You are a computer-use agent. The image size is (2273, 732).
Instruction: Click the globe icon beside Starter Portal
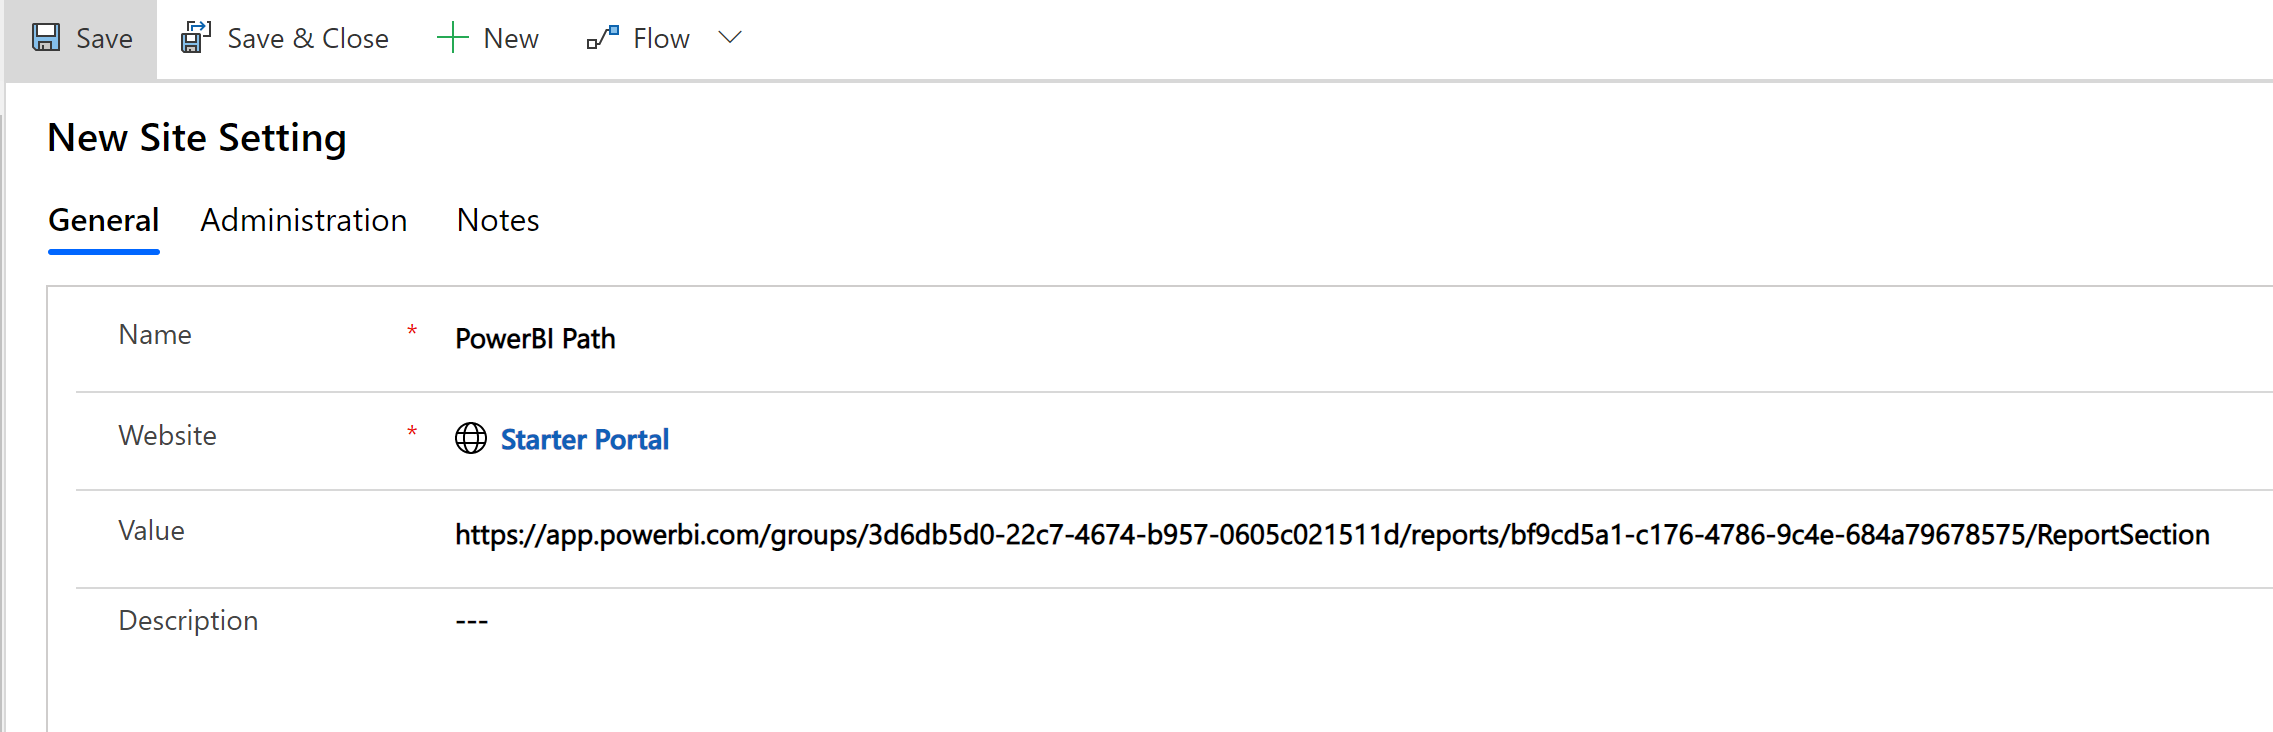(x=471, y=438)
